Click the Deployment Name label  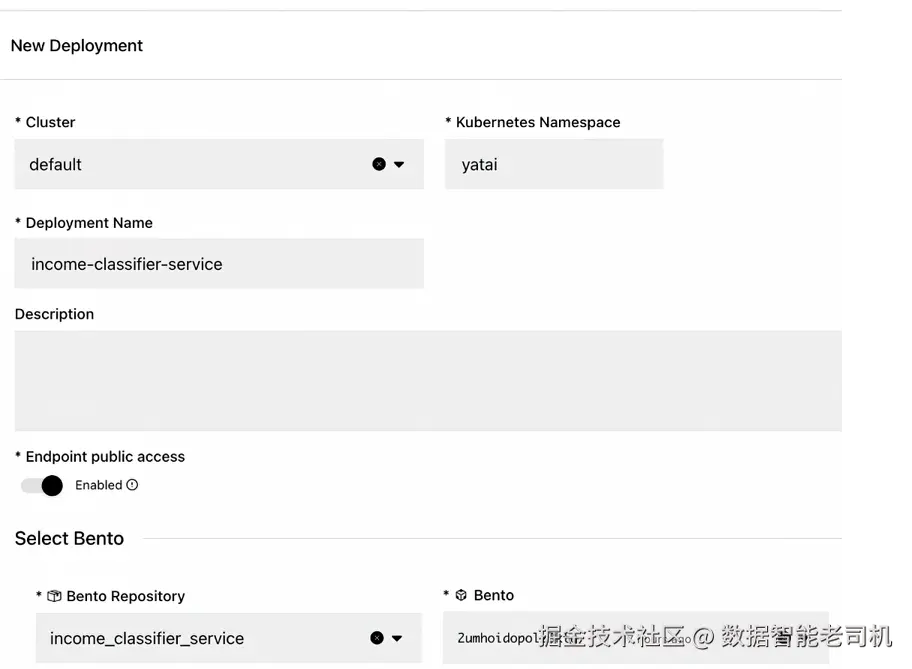pyautogui.click(x=89, y=222)
